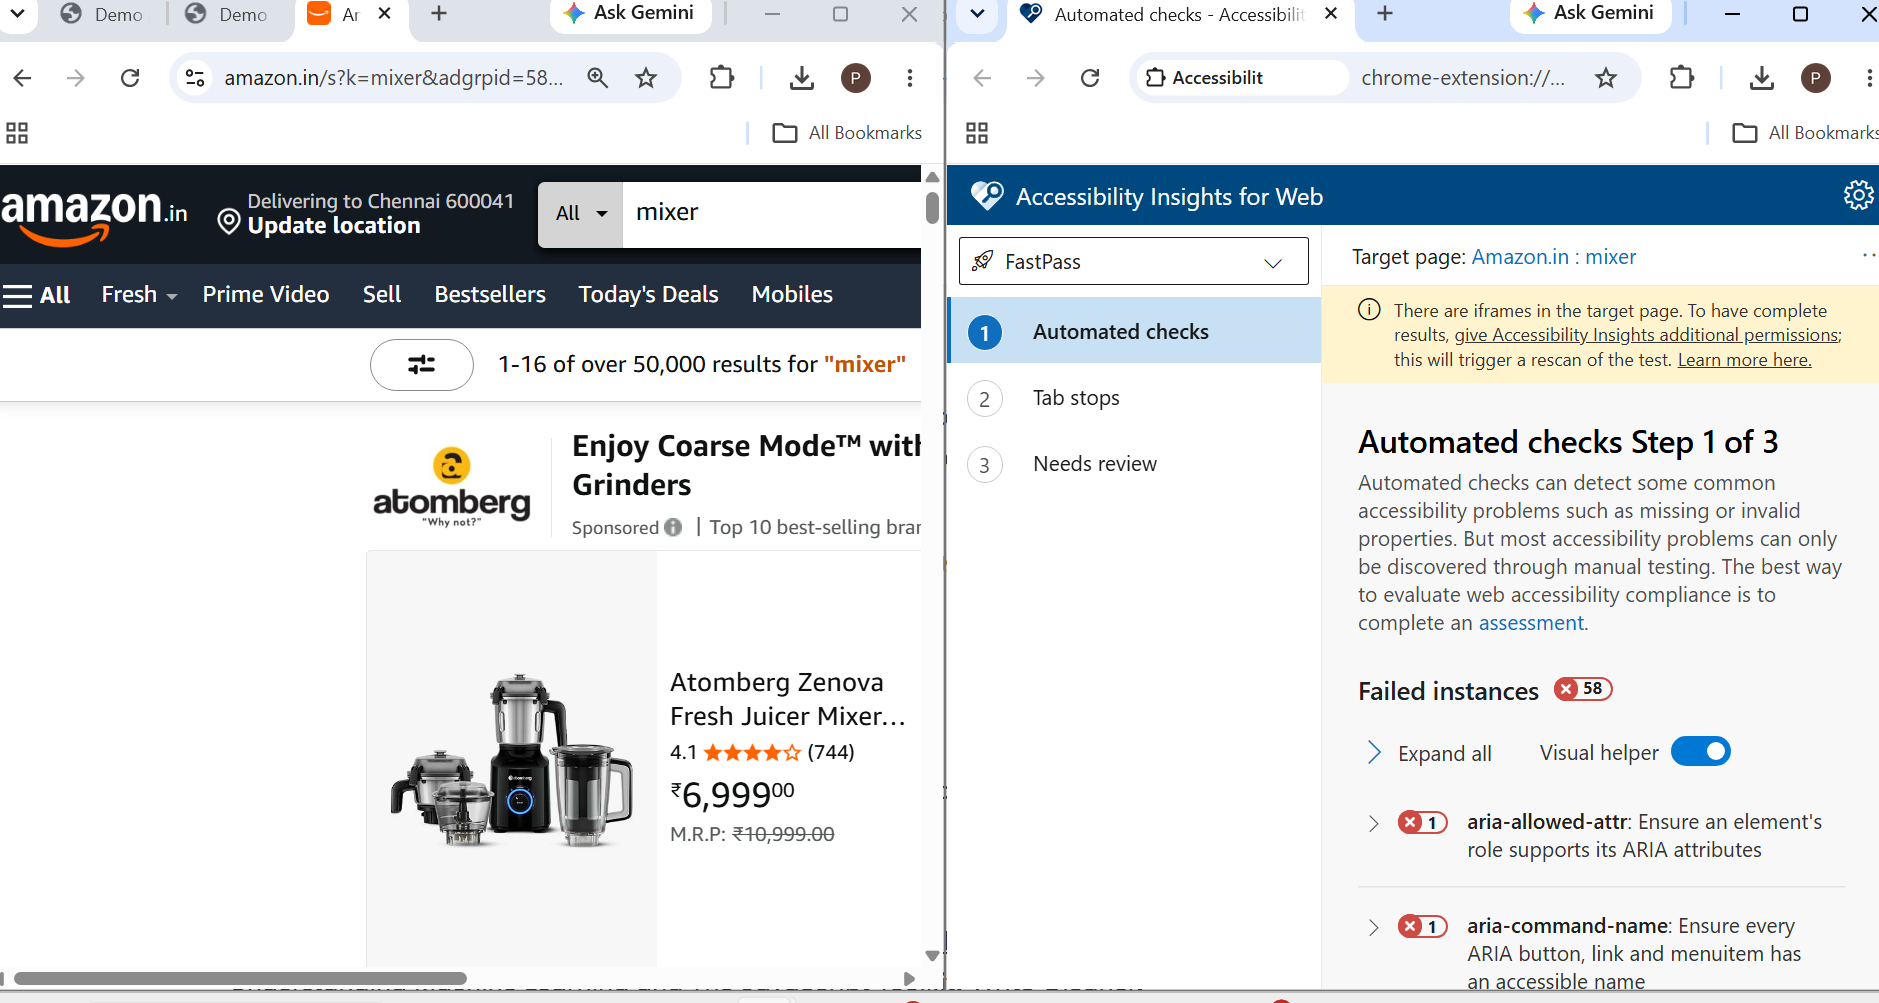Bookmark the Amazon page with the star
This screenshot has width=1879, height=1003.
click(x=647, y=78)
